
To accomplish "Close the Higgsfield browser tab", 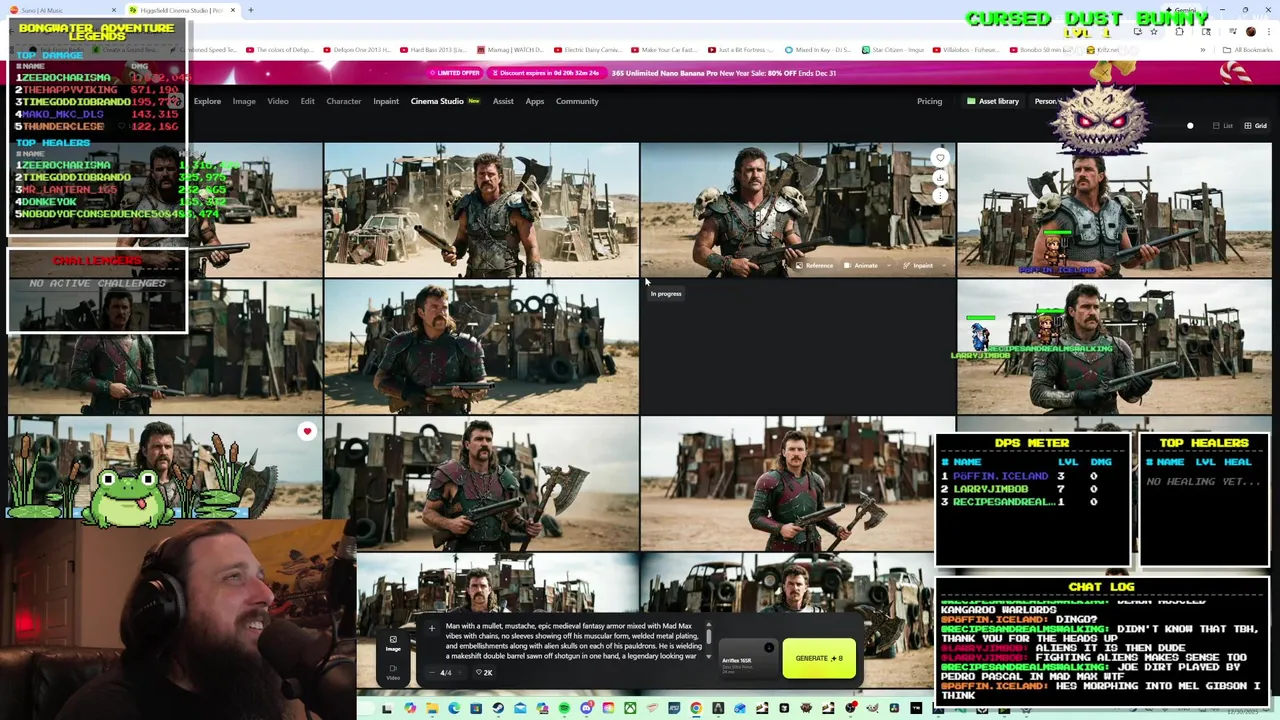I will point(233,10).
